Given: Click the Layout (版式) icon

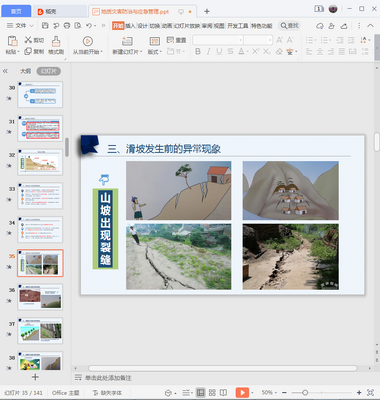Looking at the screenshot, I should pos(154,41).
